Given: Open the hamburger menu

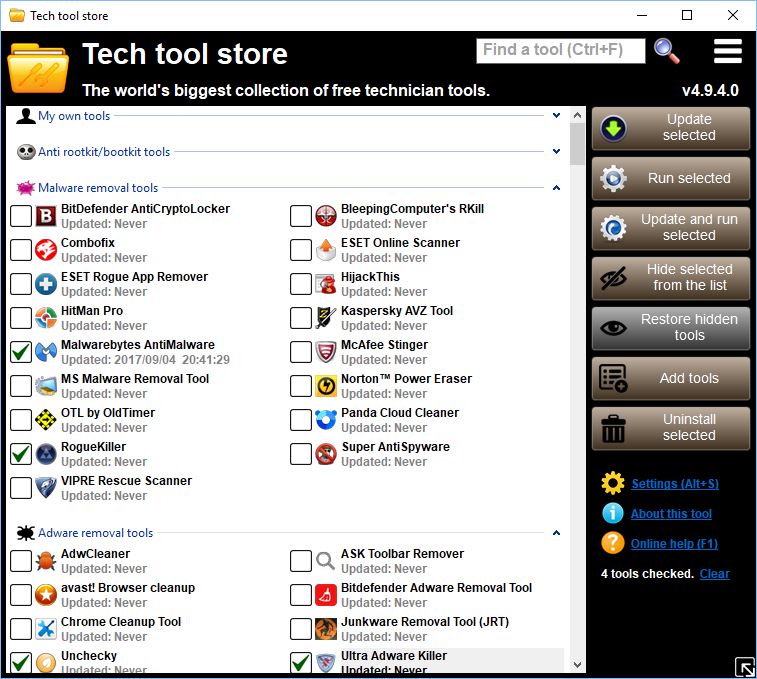Looking at the screenshot, I should click(x=728, y=51).
